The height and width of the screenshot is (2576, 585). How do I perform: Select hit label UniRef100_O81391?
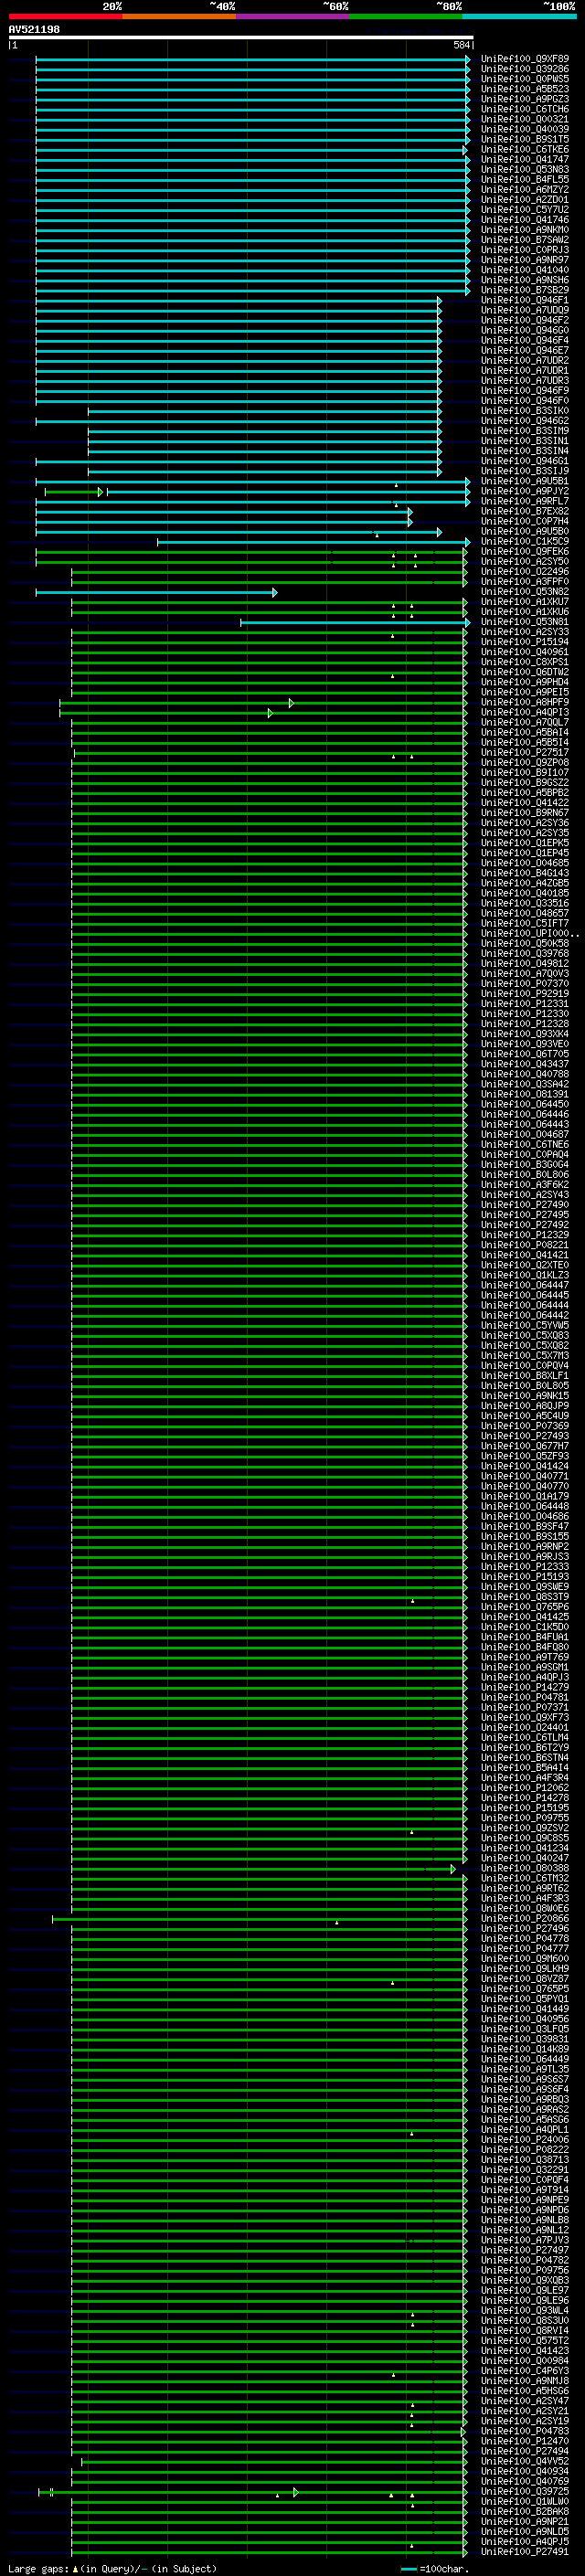(524, 1094)
